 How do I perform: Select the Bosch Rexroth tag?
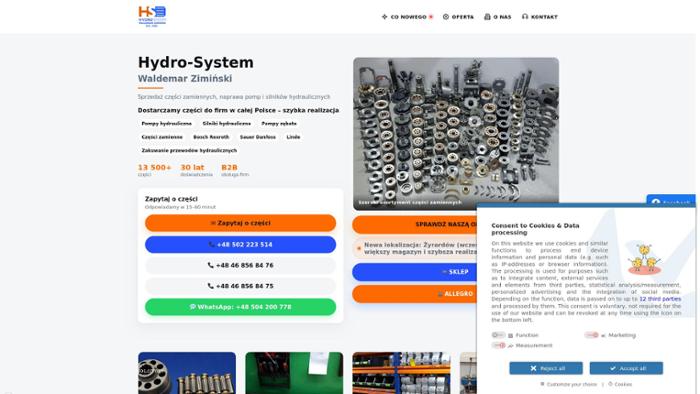coord(211,137)
